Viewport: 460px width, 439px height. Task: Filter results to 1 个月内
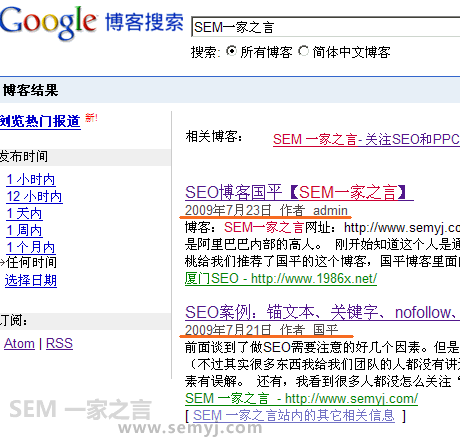click(x=31, y=247)
